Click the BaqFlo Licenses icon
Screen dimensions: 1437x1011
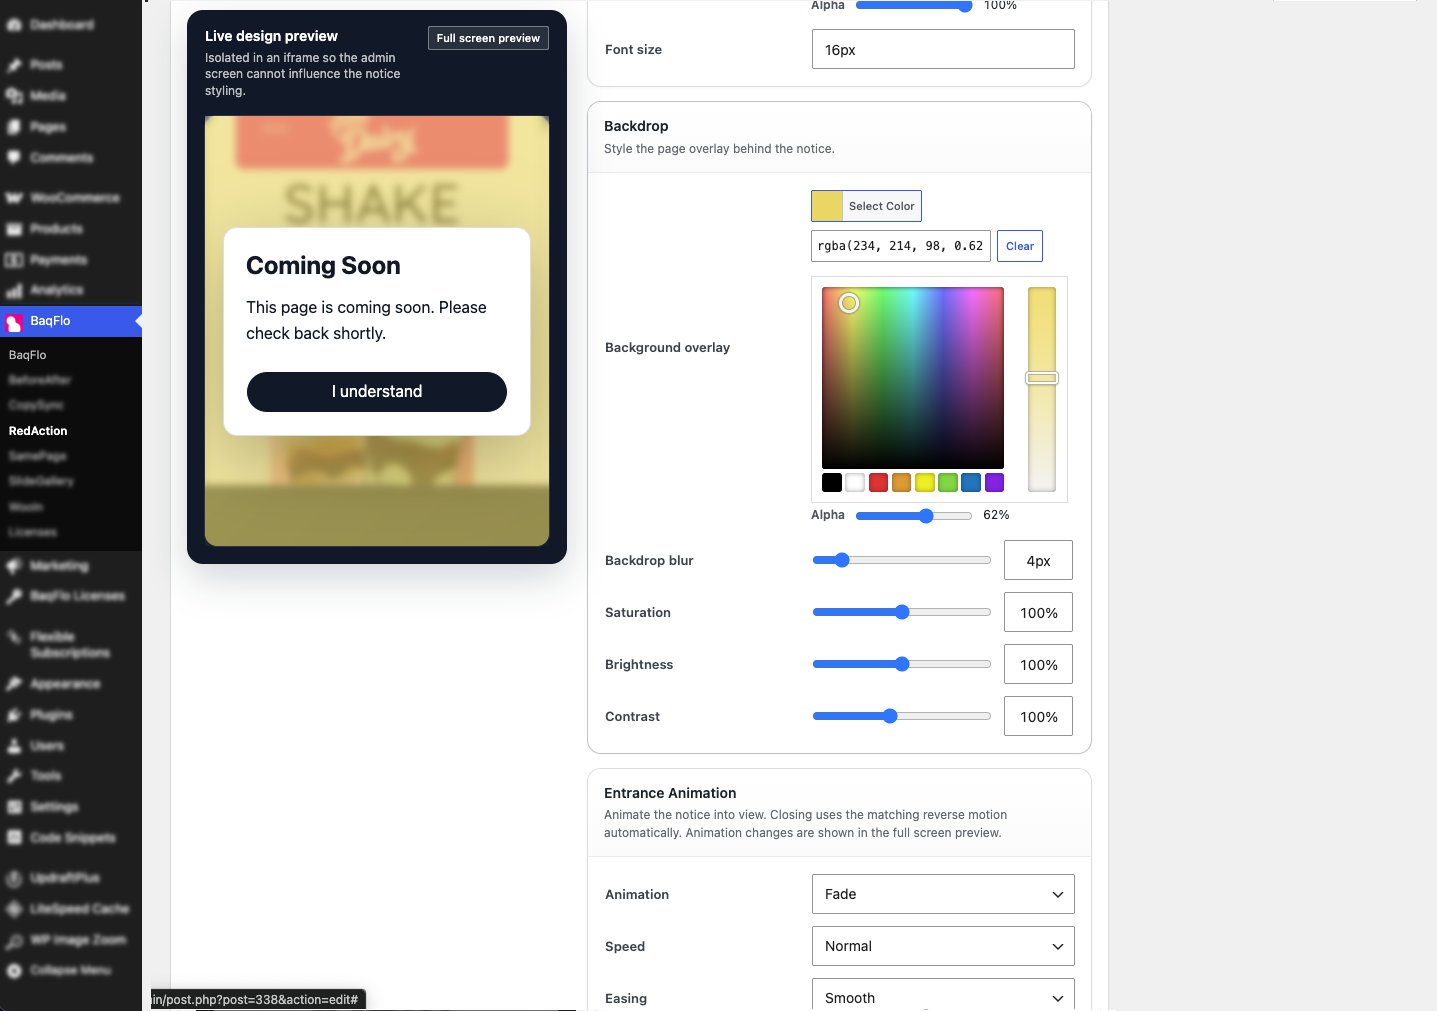[x=14, y=596]
